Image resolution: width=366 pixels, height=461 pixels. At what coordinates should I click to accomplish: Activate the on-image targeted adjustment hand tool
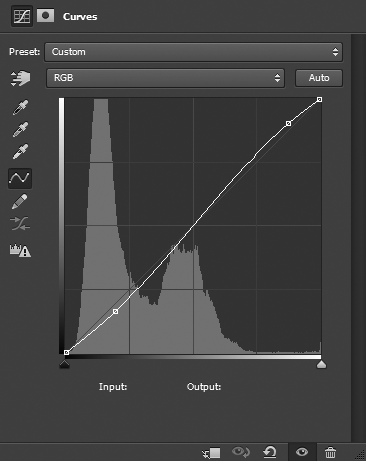pyautogui.click(x=20, y=78)
